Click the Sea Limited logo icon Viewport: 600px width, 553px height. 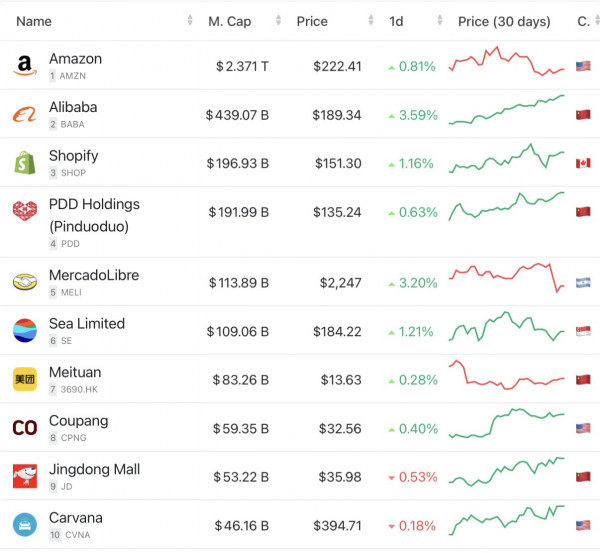click(x=24, y=331)
